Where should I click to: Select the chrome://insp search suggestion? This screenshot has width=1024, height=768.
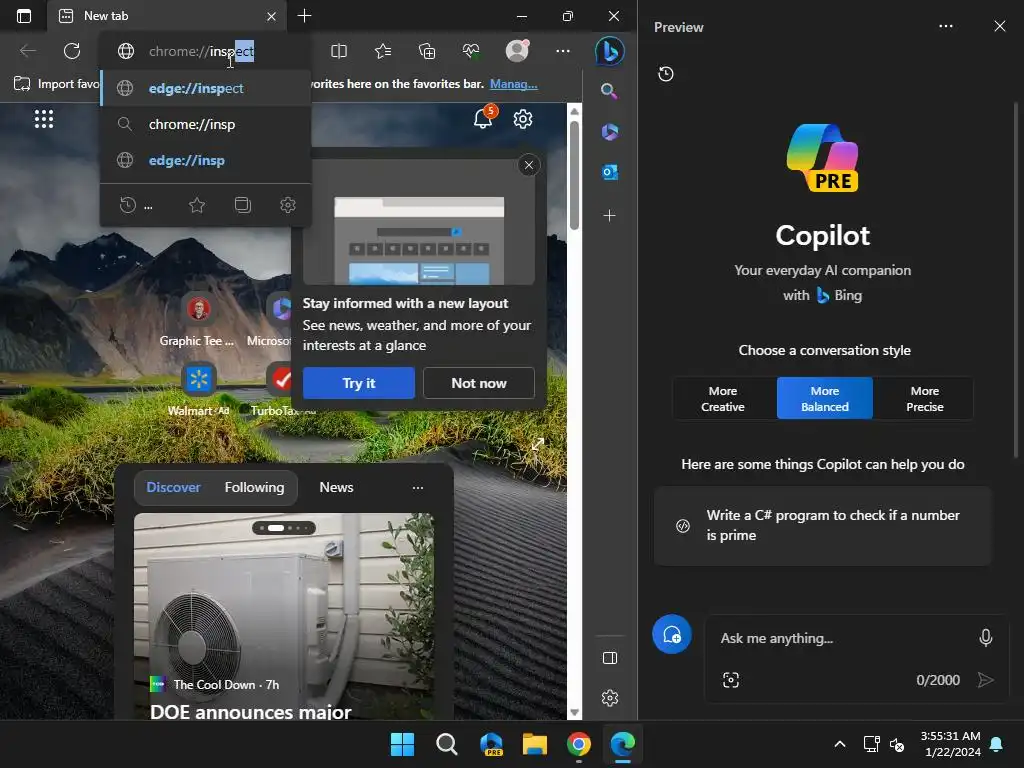[x=206, y=124]
